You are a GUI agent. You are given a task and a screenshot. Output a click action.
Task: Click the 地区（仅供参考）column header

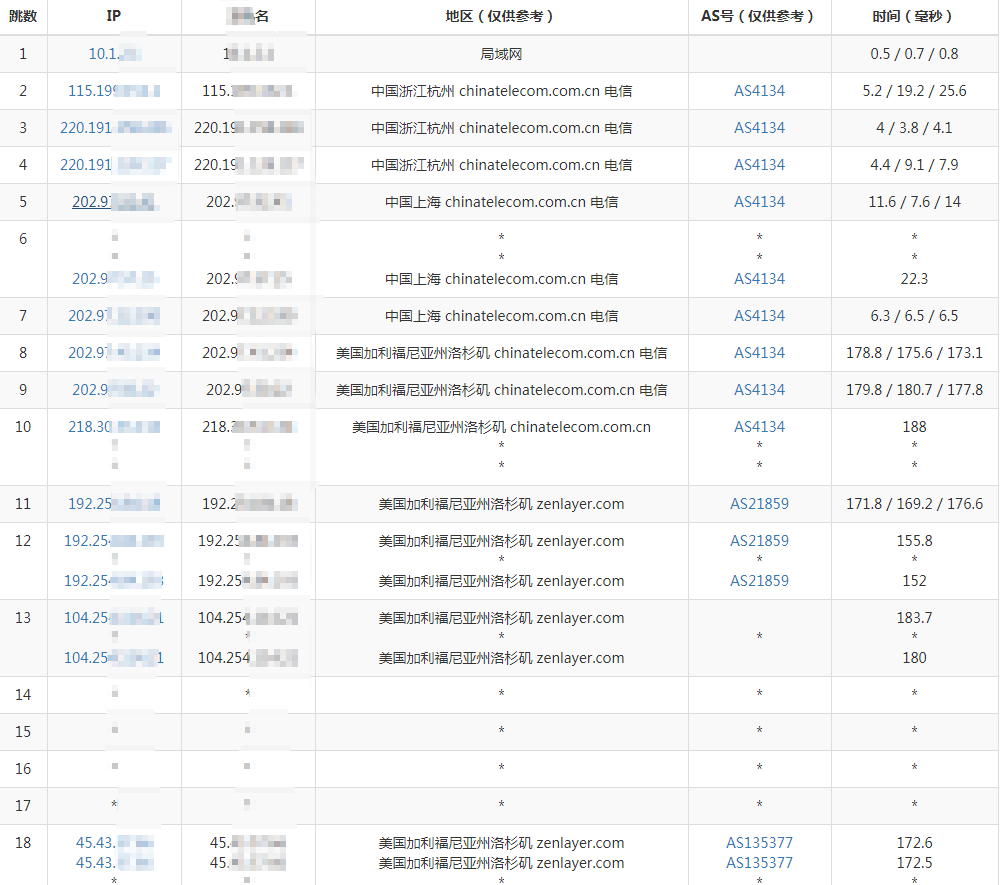(x=501, y=16)
